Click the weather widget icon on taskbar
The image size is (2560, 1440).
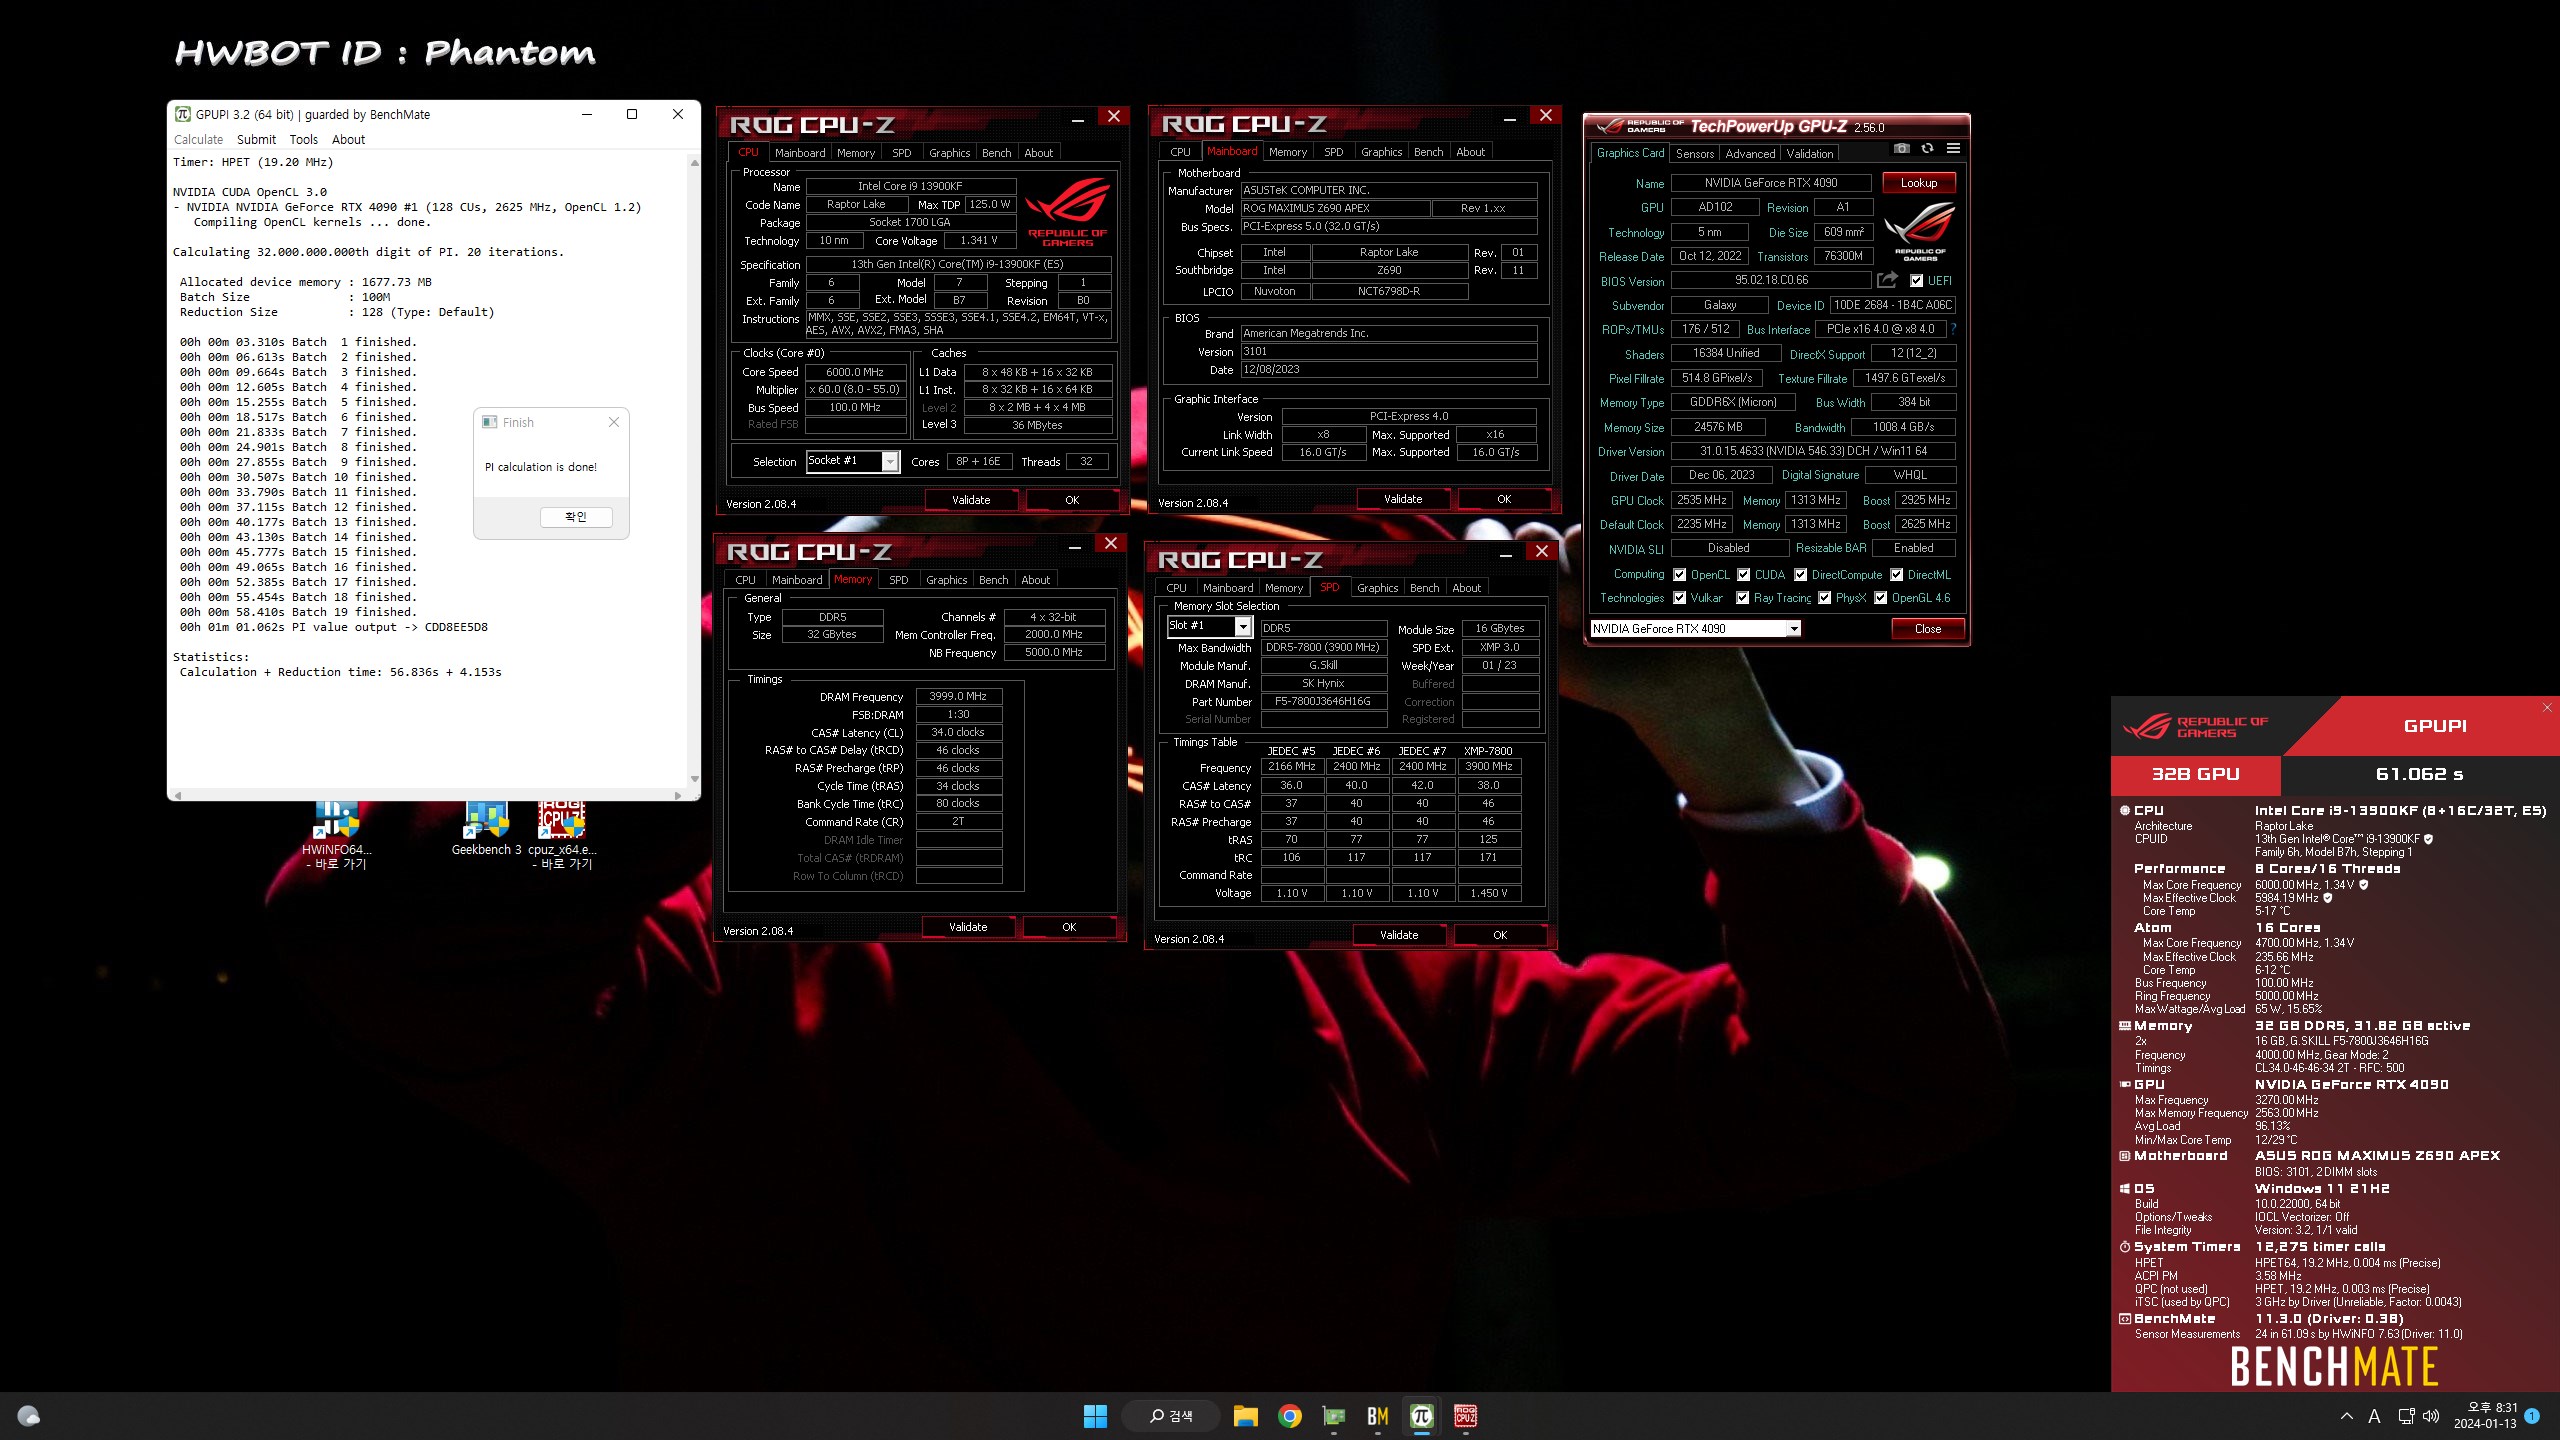click(29, 1416)
